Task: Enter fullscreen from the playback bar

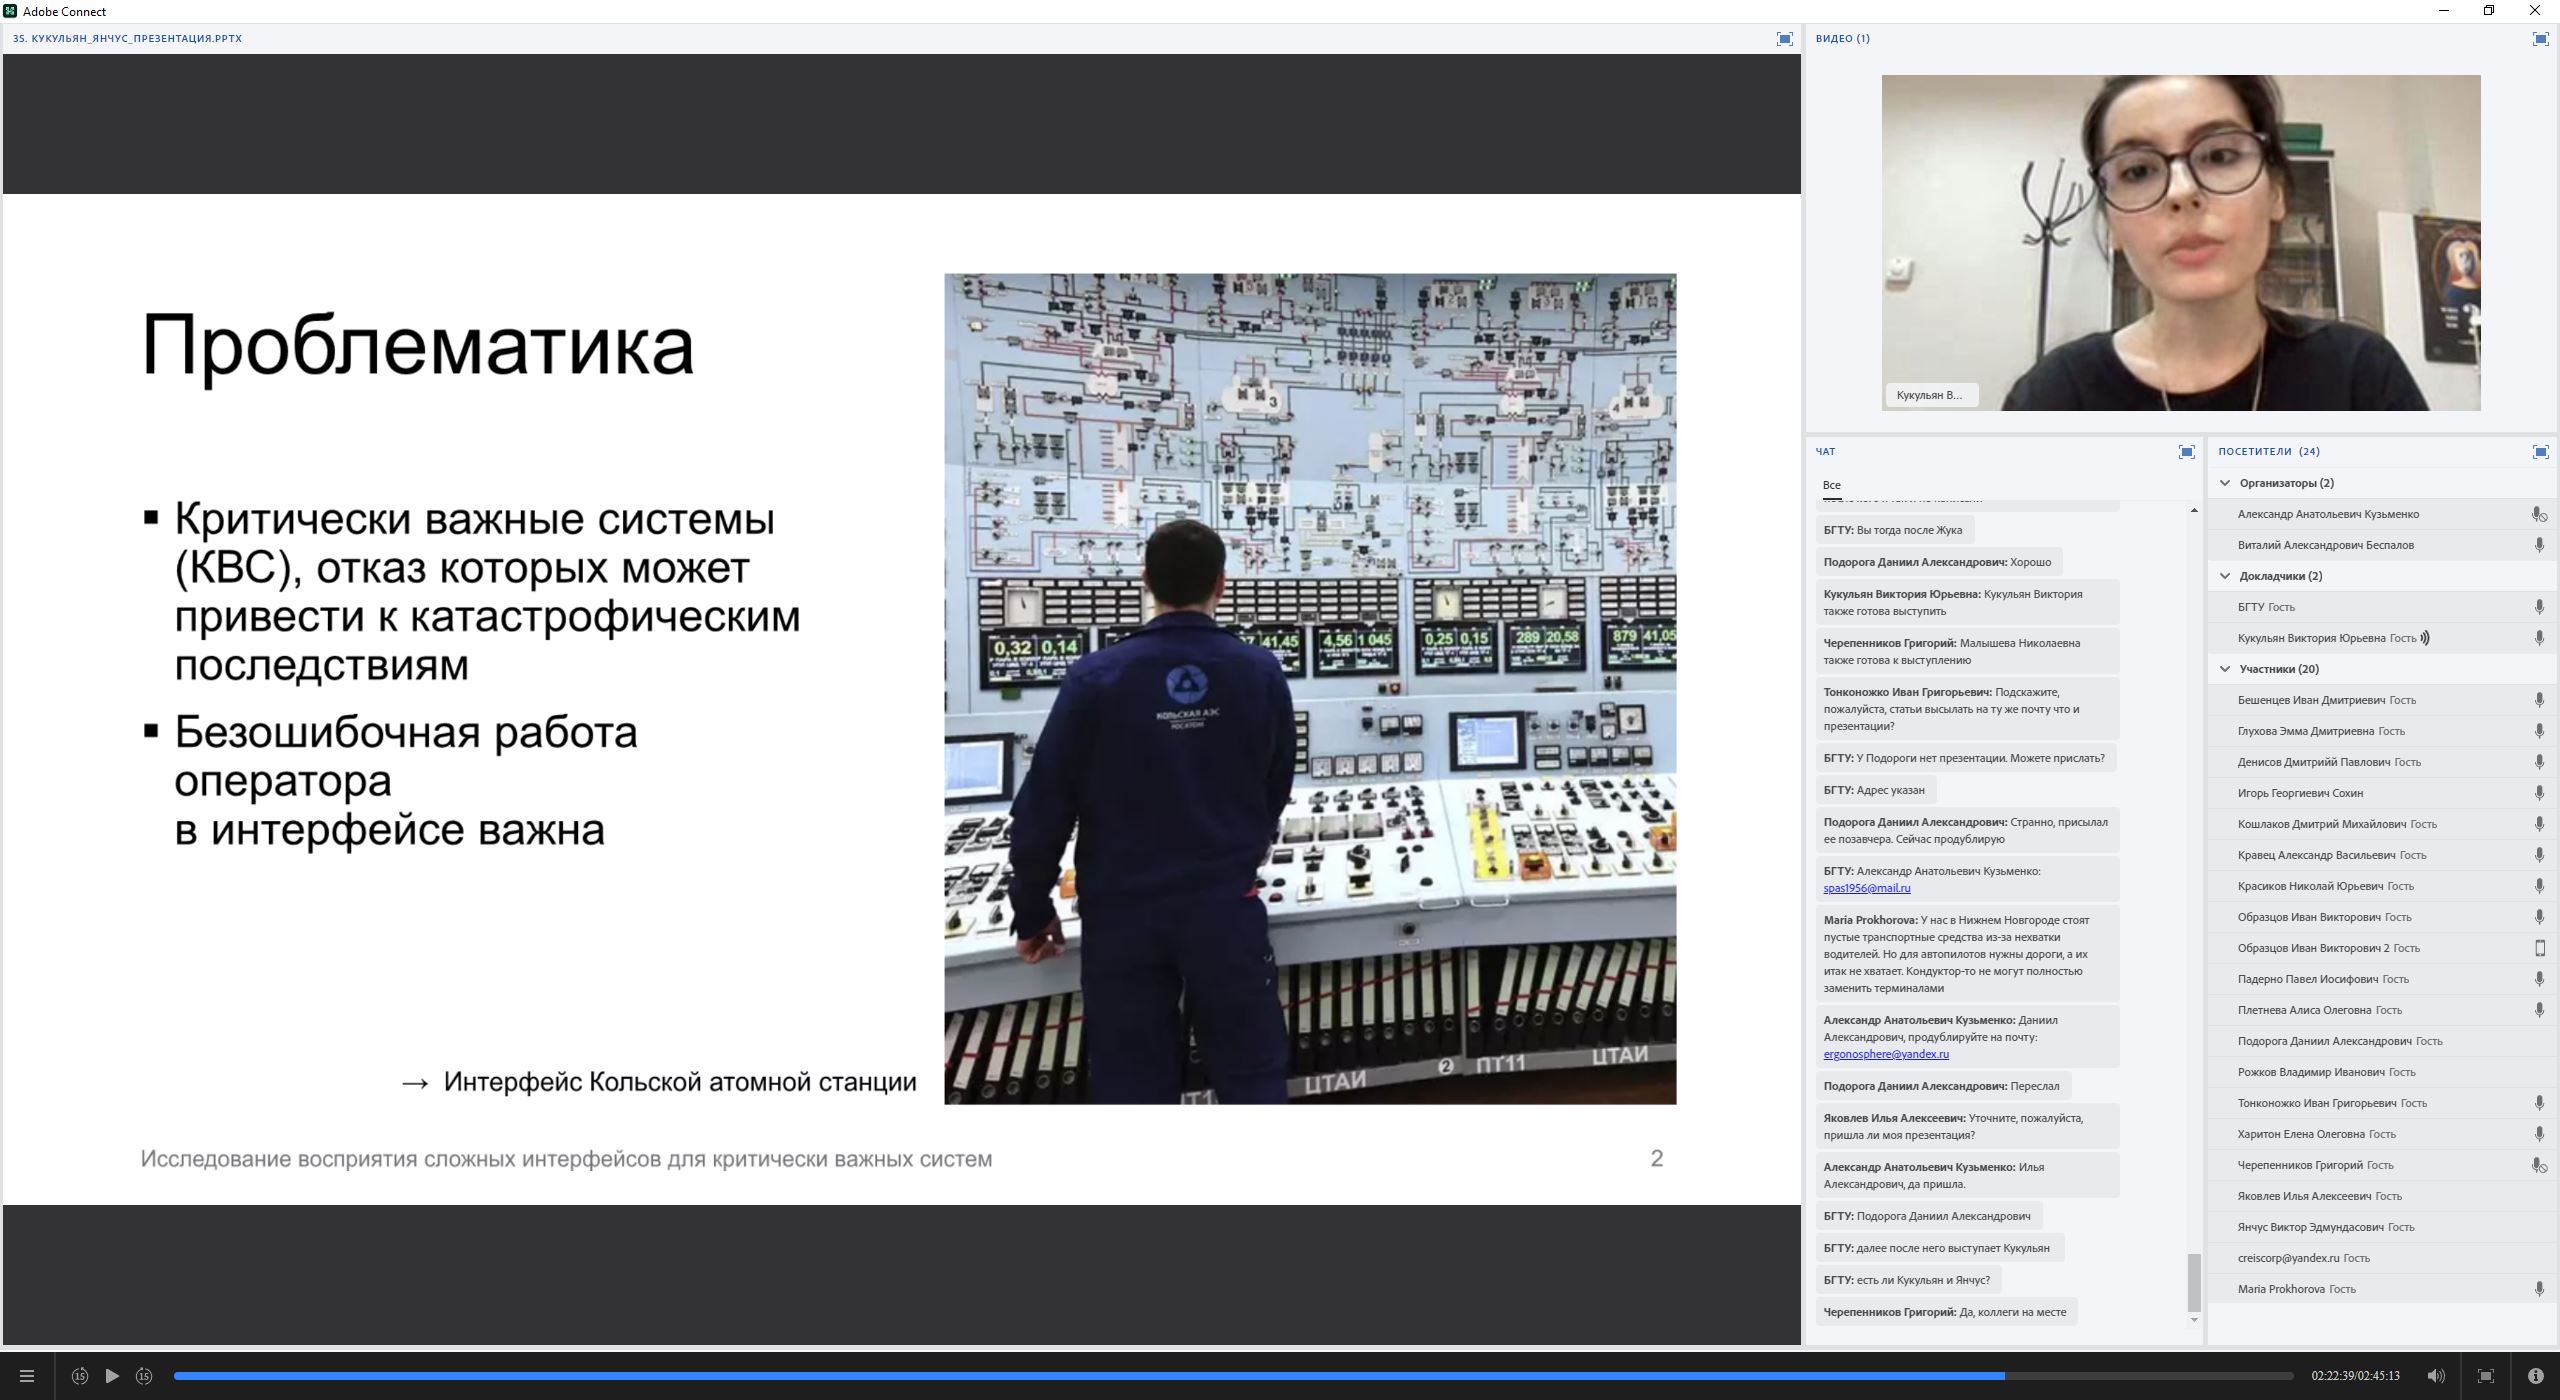Action: 2486,1376
